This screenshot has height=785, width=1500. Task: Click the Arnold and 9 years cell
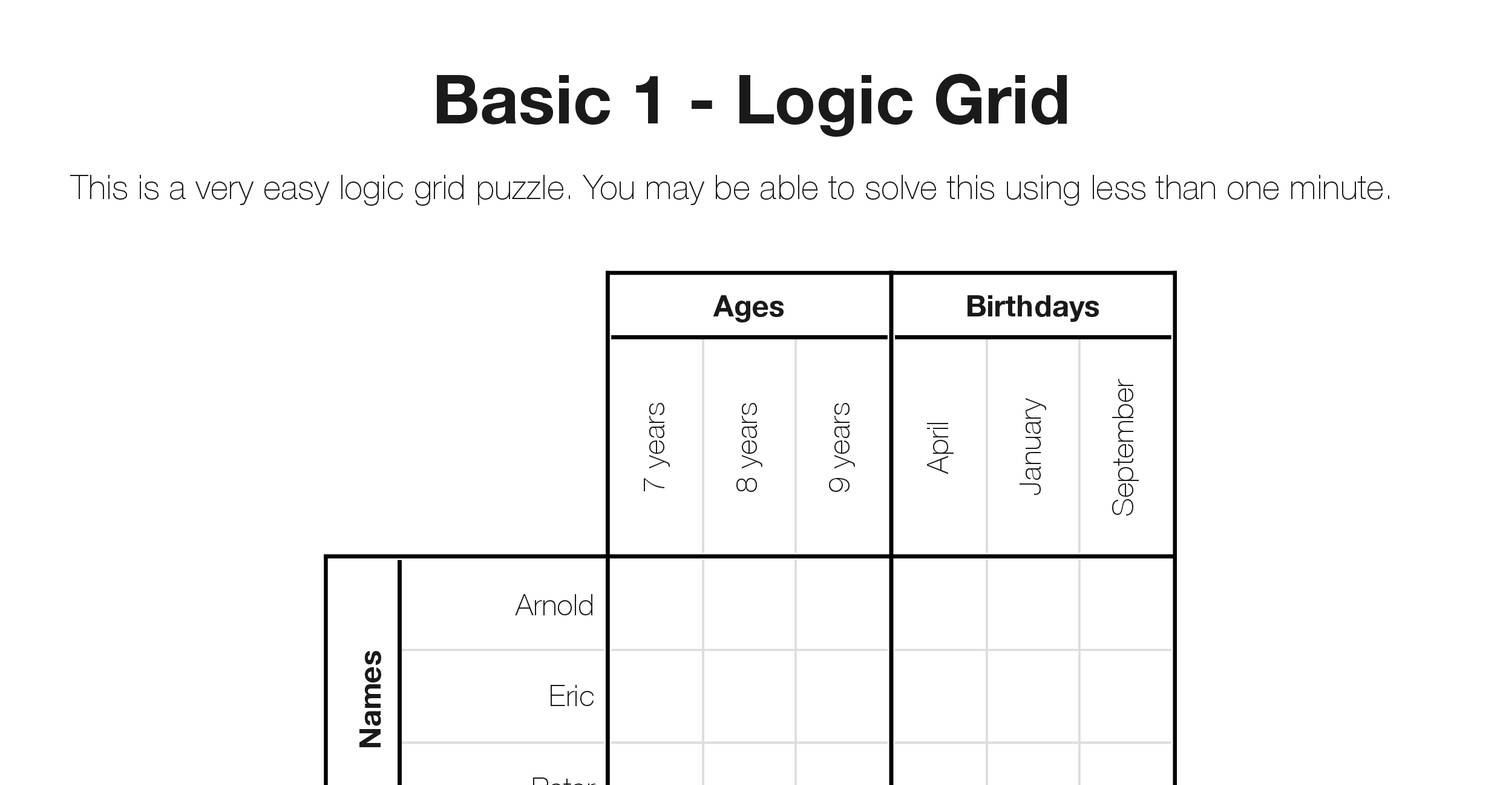tap(842, 604)
